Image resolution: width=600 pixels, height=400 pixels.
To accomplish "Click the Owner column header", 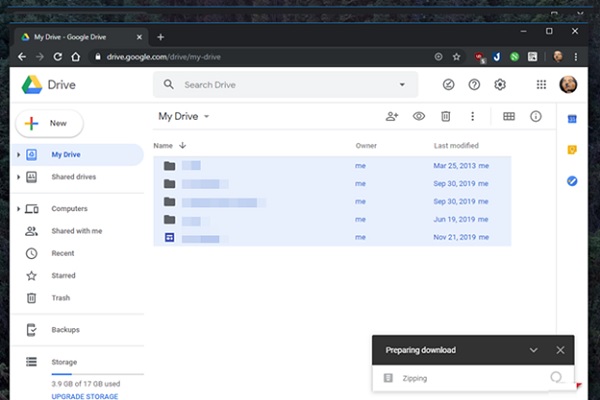I will pyautogui.click(x=366, y=145).
